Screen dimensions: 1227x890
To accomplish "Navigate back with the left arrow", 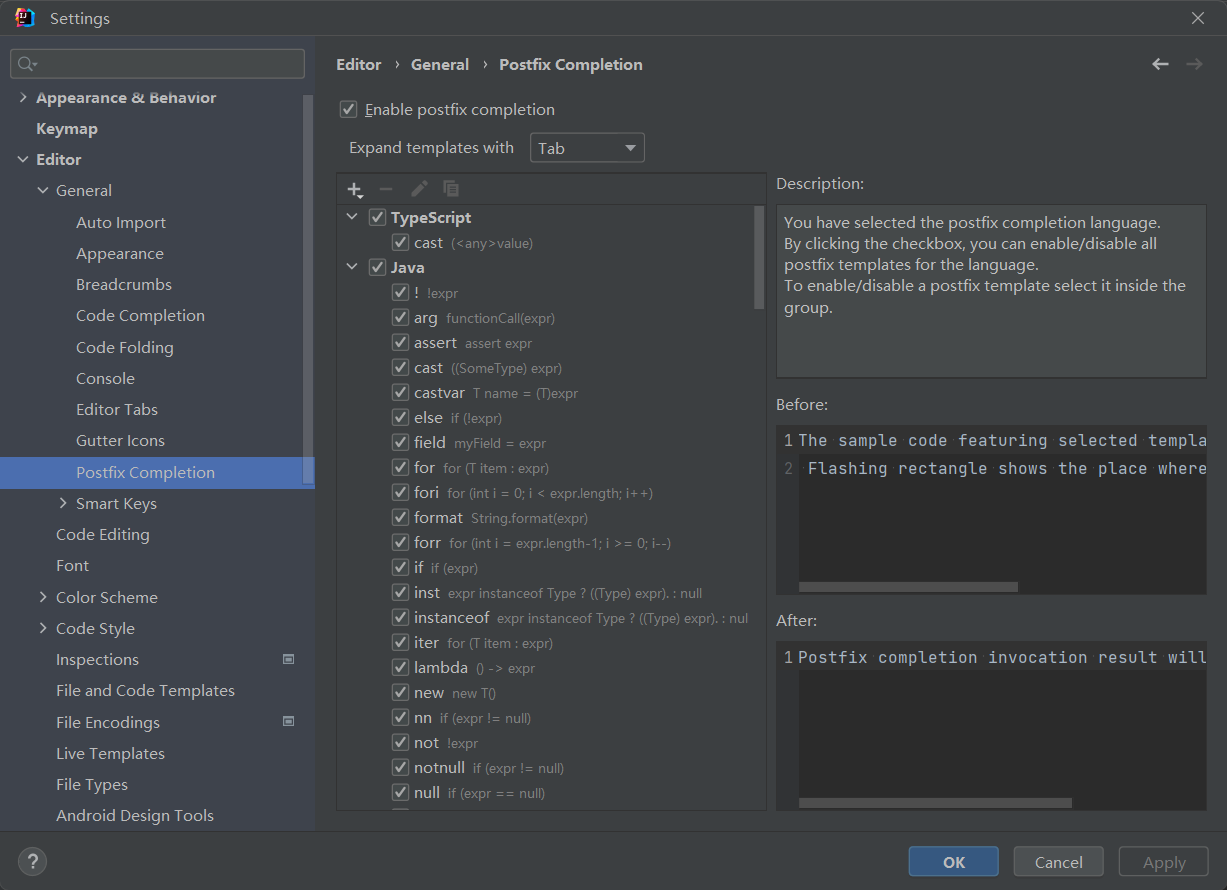I will [x=1160, y=64].
